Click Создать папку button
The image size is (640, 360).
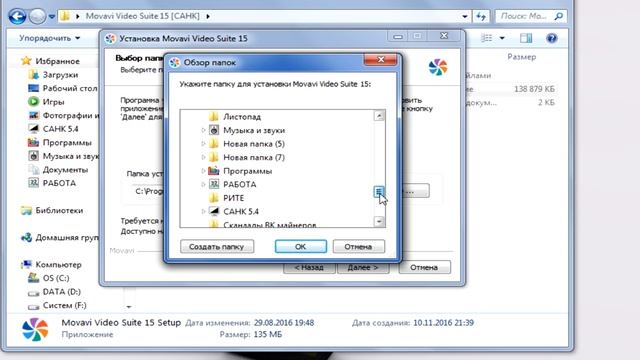(x=217, y=247)
